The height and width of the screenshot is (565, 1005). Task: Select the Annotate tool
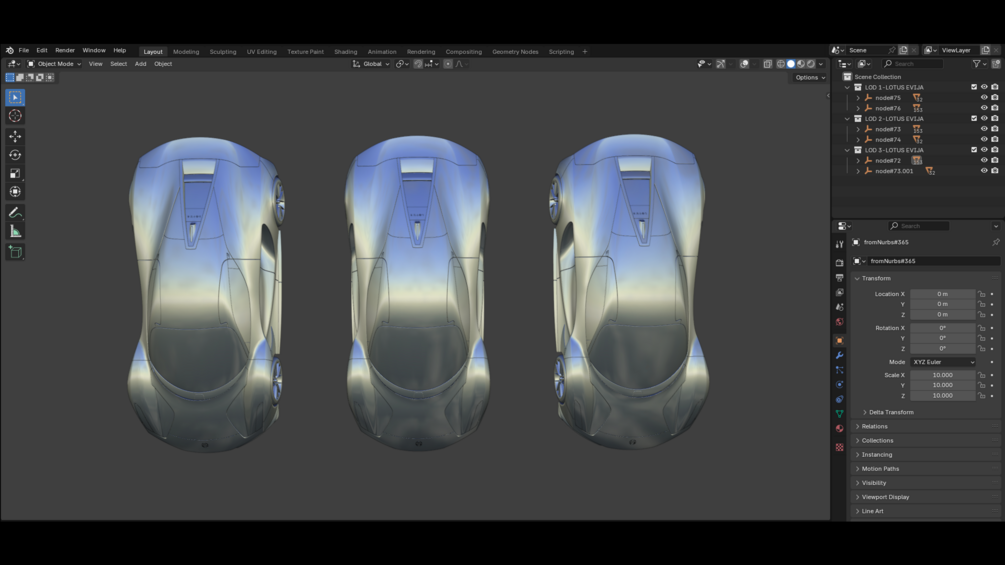[x=15, y=213]
